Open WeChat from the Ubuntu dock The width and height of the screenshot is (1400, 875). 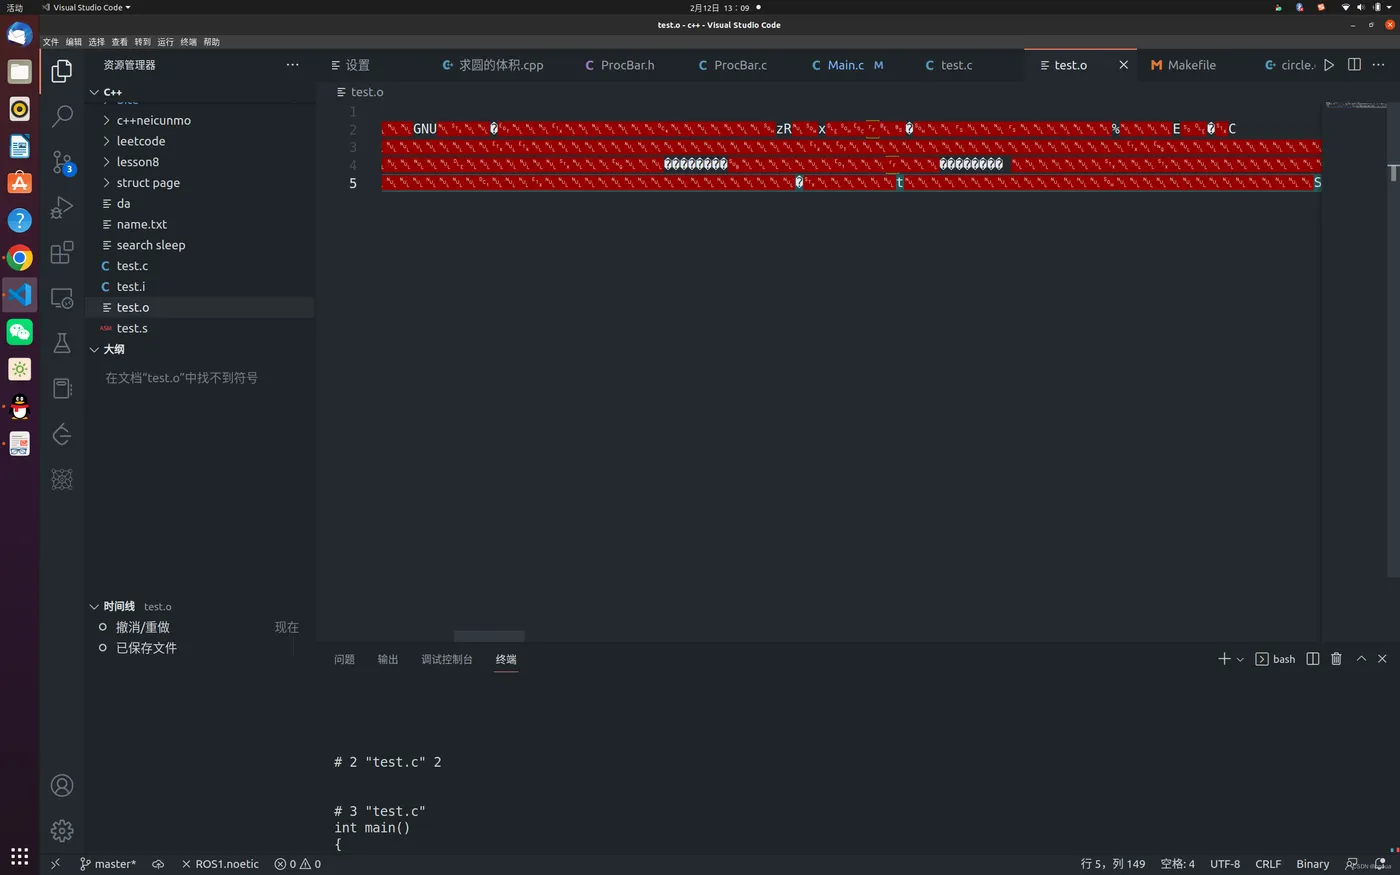pyautogui.click(x=19, y=332)
